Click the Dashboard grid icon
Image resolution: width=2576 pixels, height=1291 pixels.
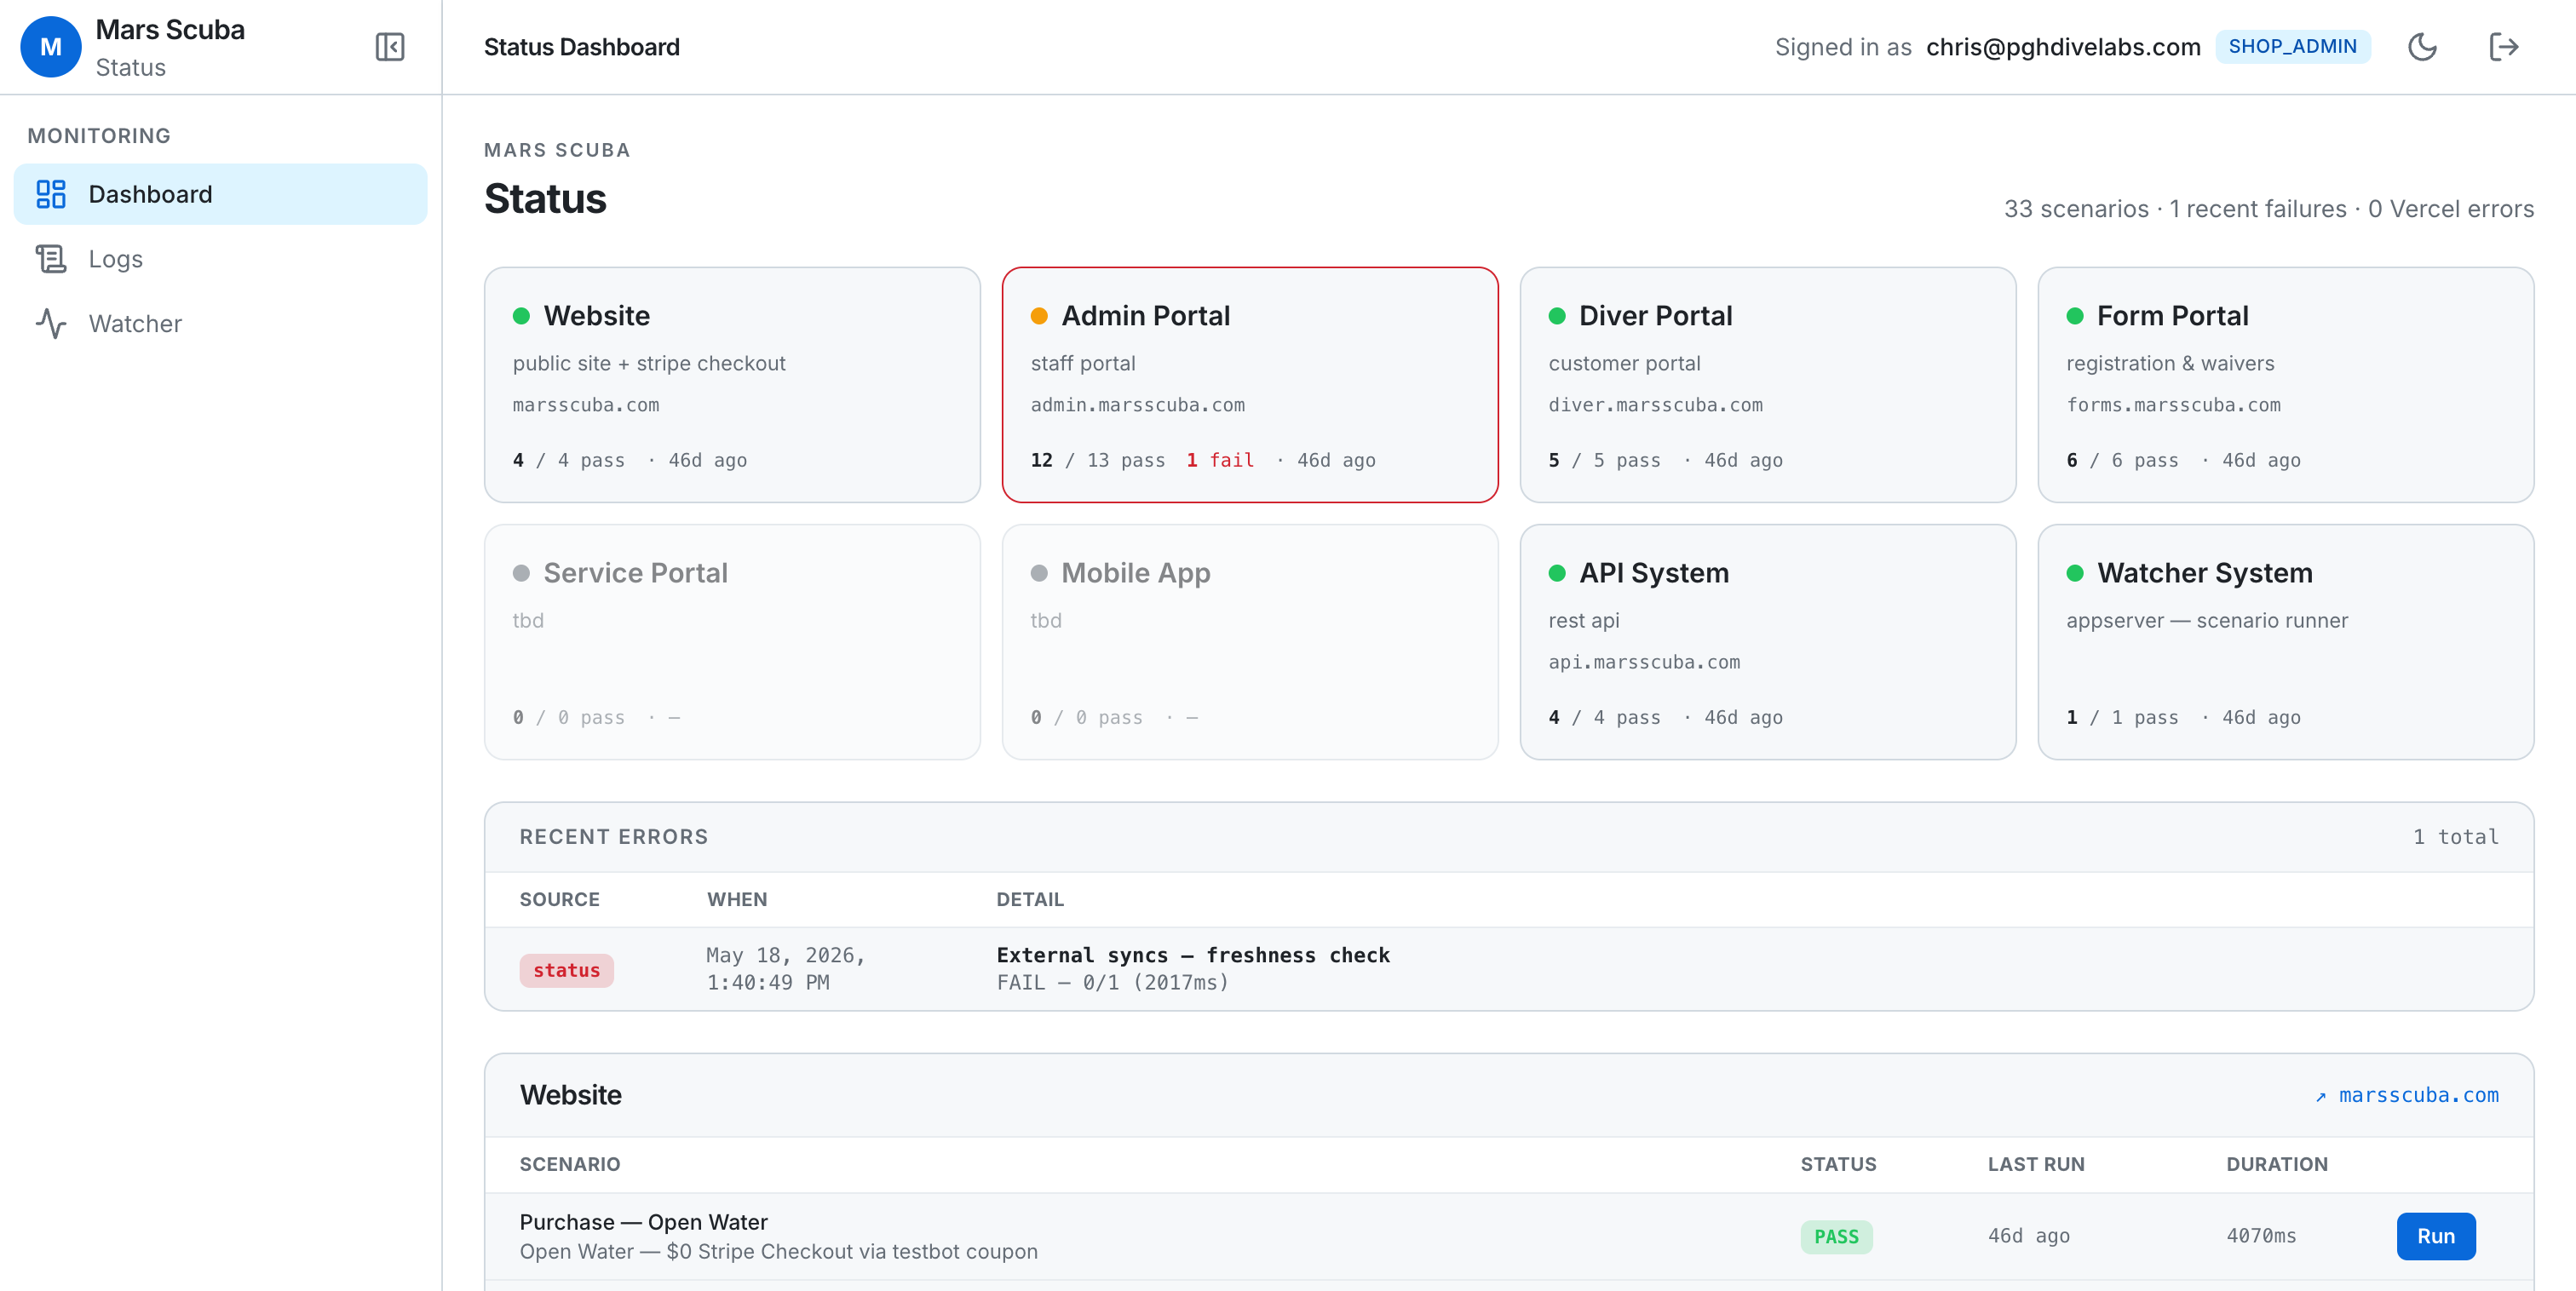51,194
